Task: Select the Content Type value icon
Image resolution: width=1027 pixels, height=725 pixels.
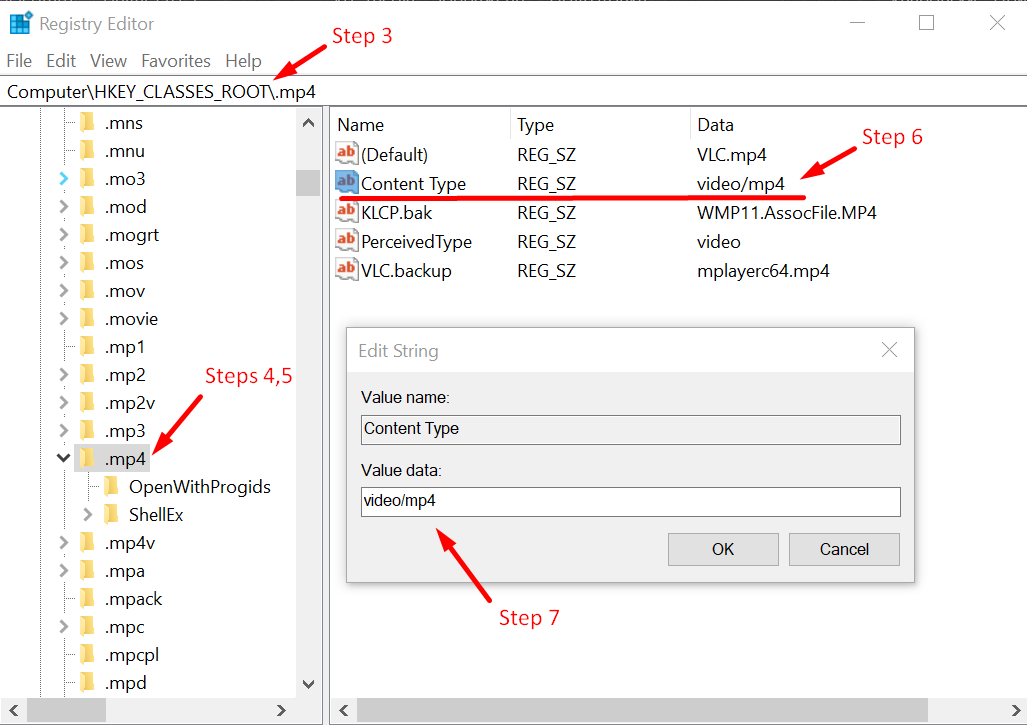Action: click(x=346, y=183)
